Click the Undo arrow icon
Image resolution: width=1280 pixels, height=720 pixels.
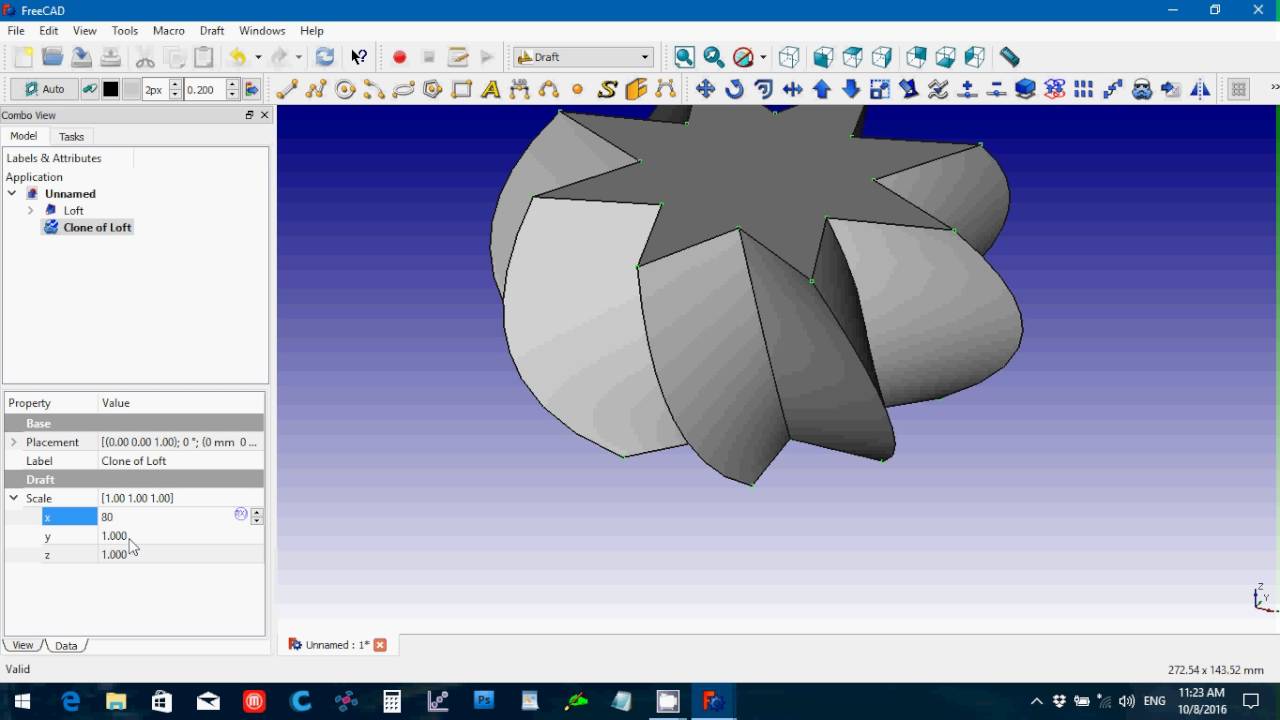(x=238, y=57)
